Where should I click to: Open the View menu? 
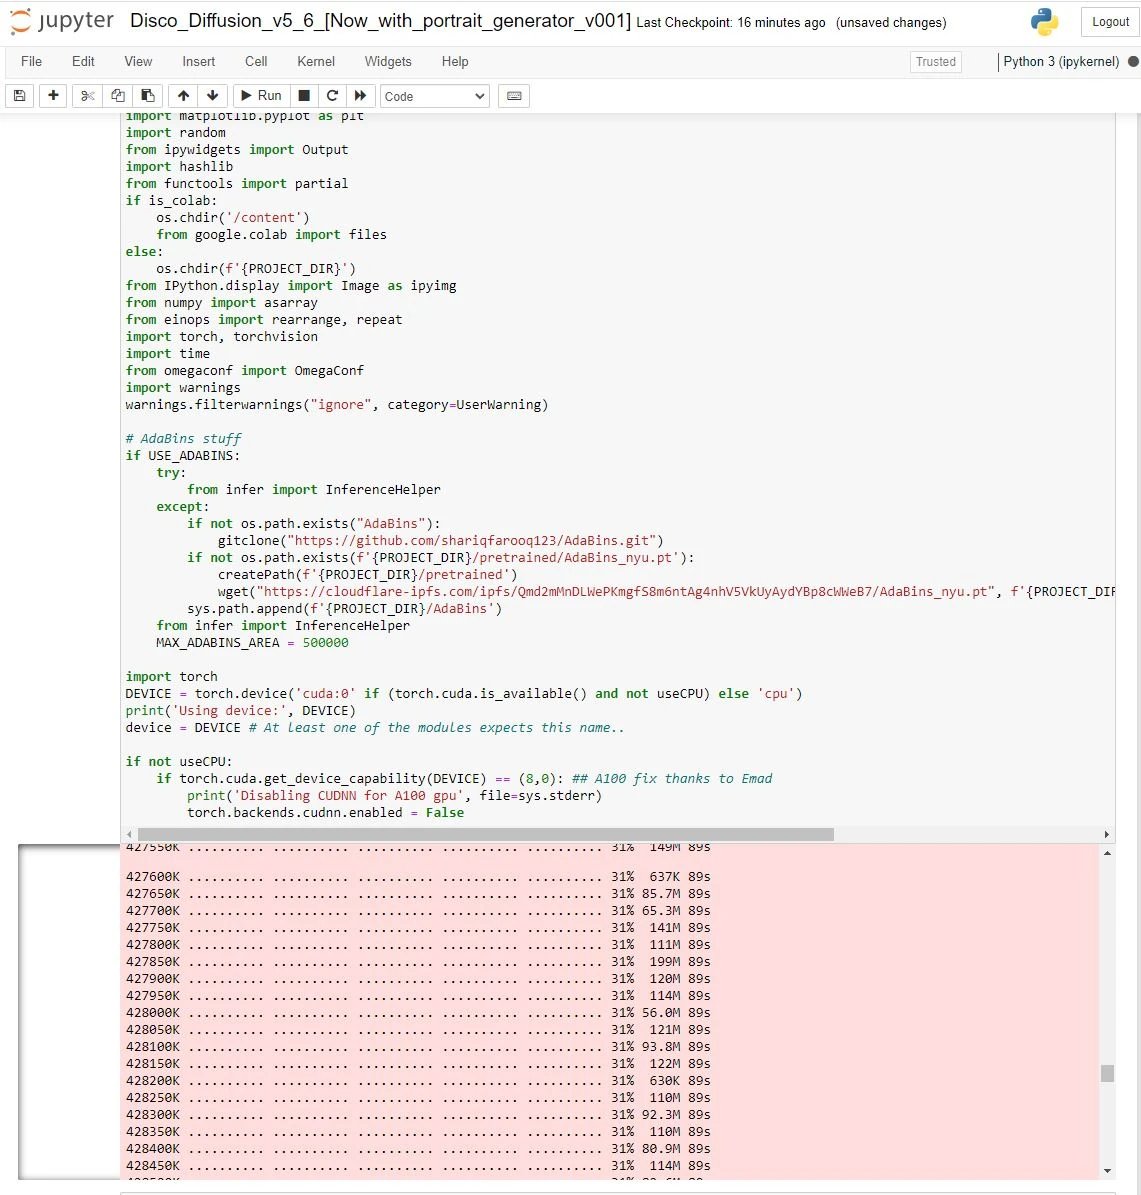click(138, 62)
